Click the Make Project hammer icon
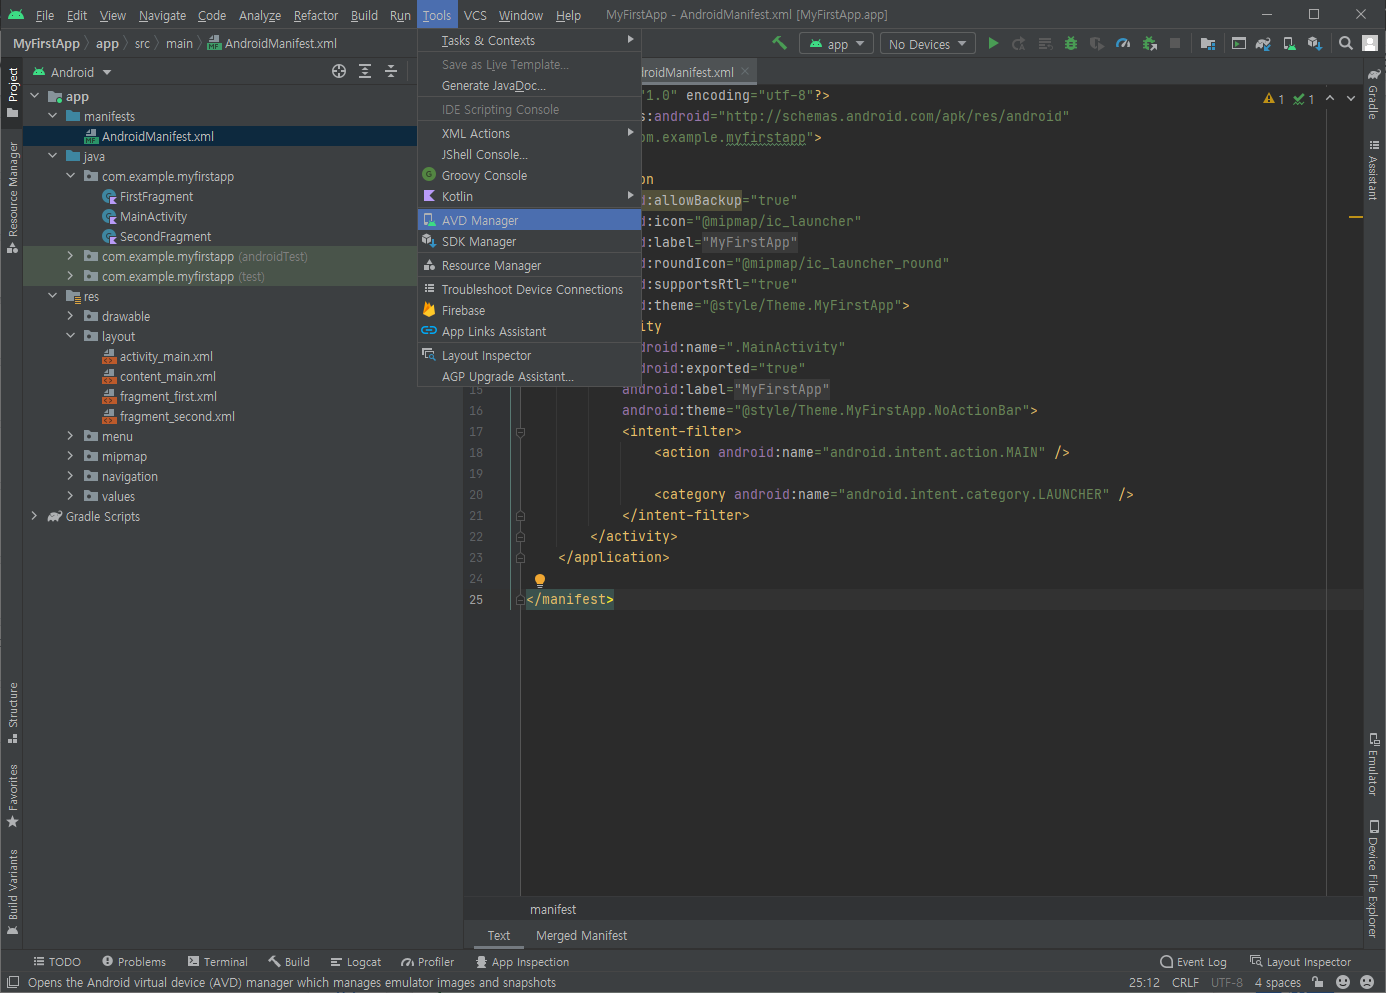 779,43
